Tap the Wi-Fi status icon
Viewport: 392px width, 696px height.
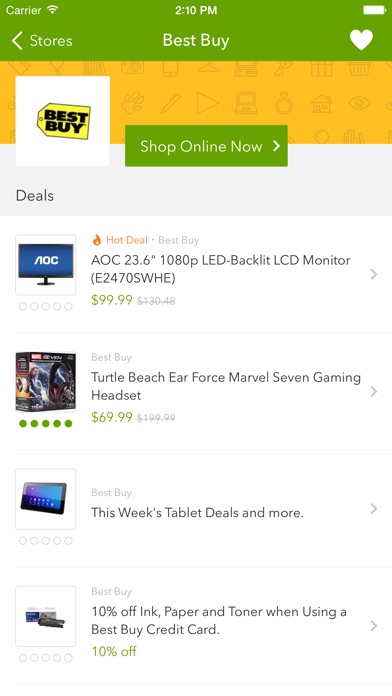[53, 10]
